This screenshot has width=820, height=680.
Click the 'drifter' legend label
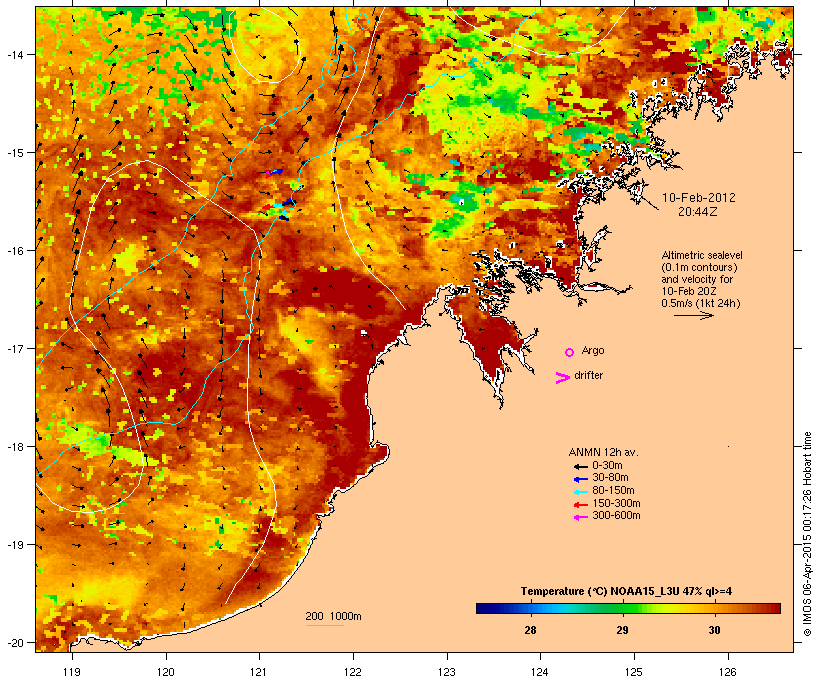click(588, 375)
